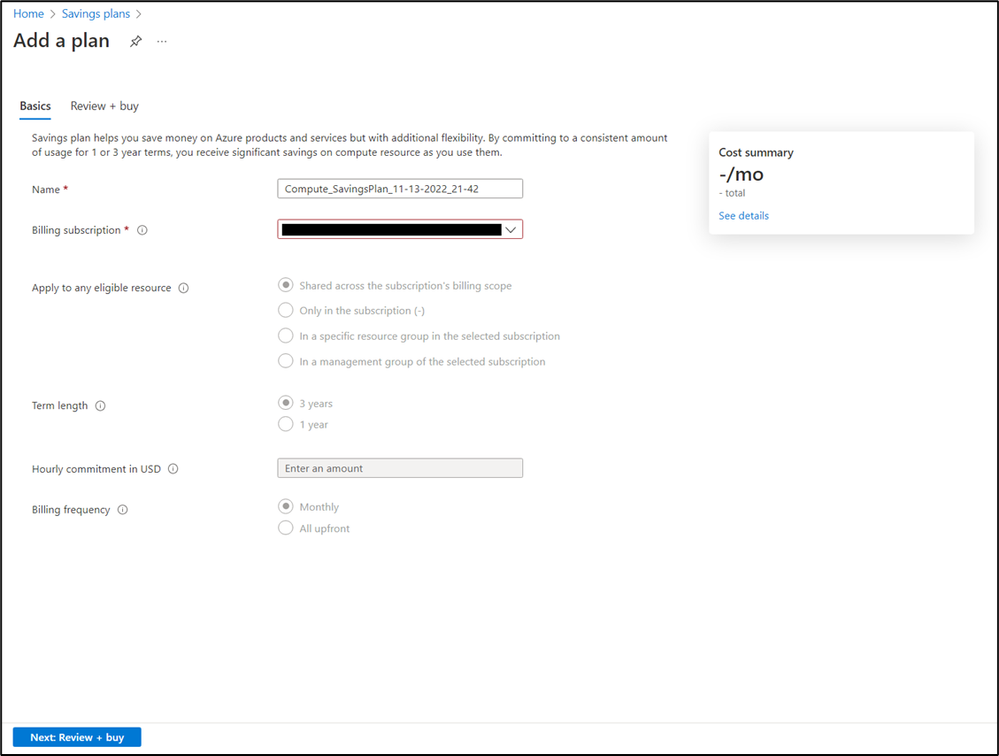Select management group scope option
Screen dimensions: 999x756
coord(285,361)
